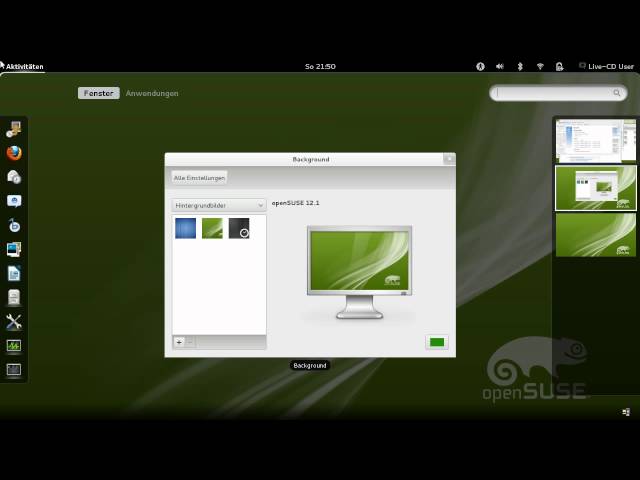The height and width of the screenshot is (480, 640).
Task: Open the file manager cabinet icon
Action: pos(14,297)
